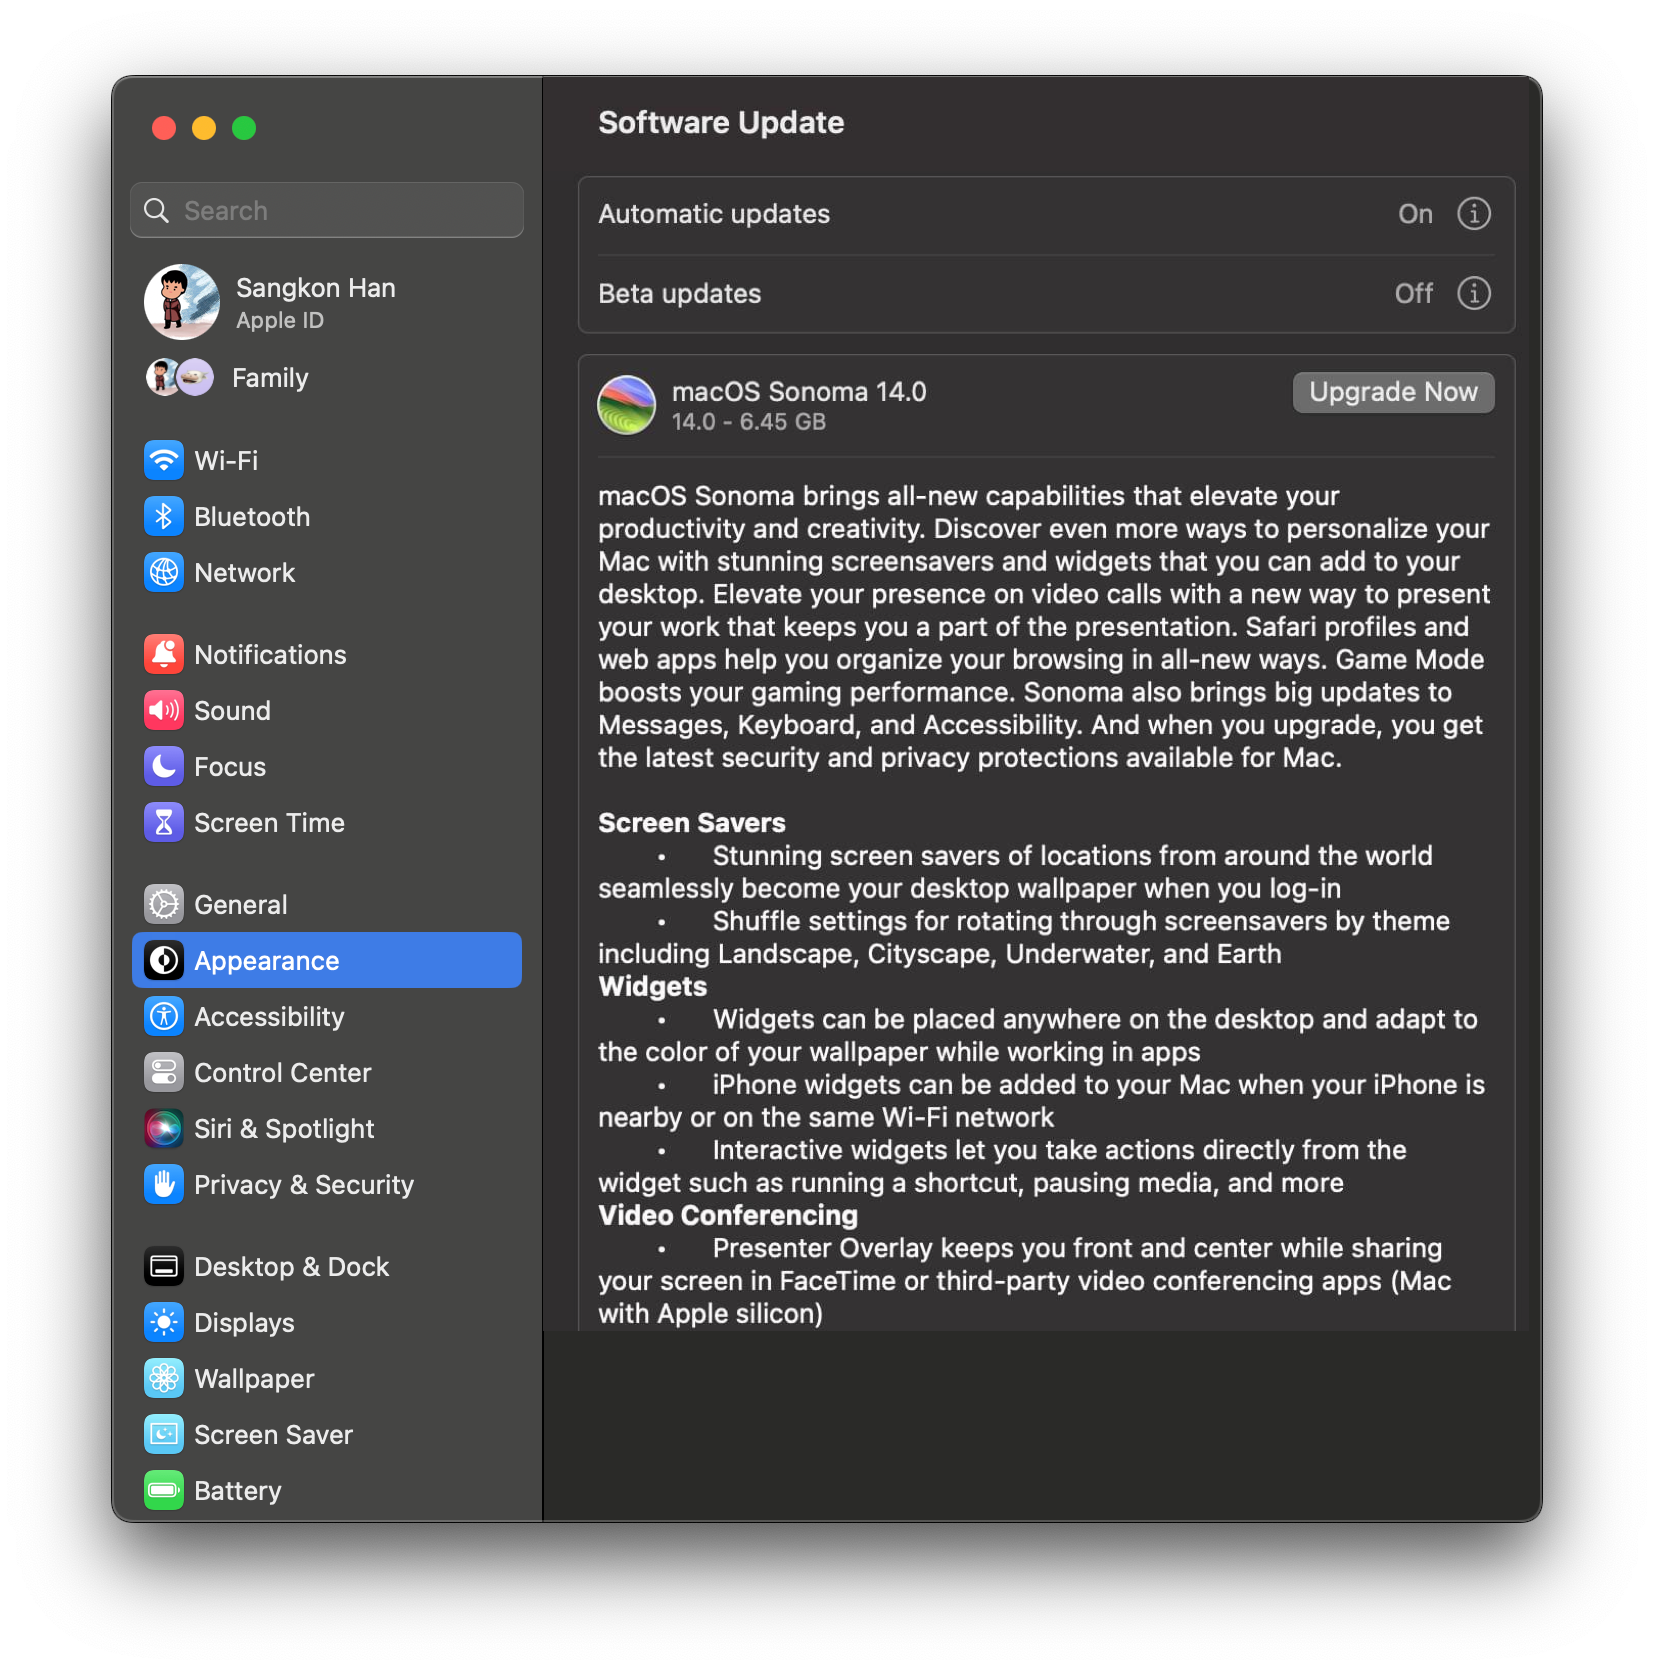Click Video Conferencing heading
The height and width of the screenshot is (1670, 1654).
[728, 1215]
